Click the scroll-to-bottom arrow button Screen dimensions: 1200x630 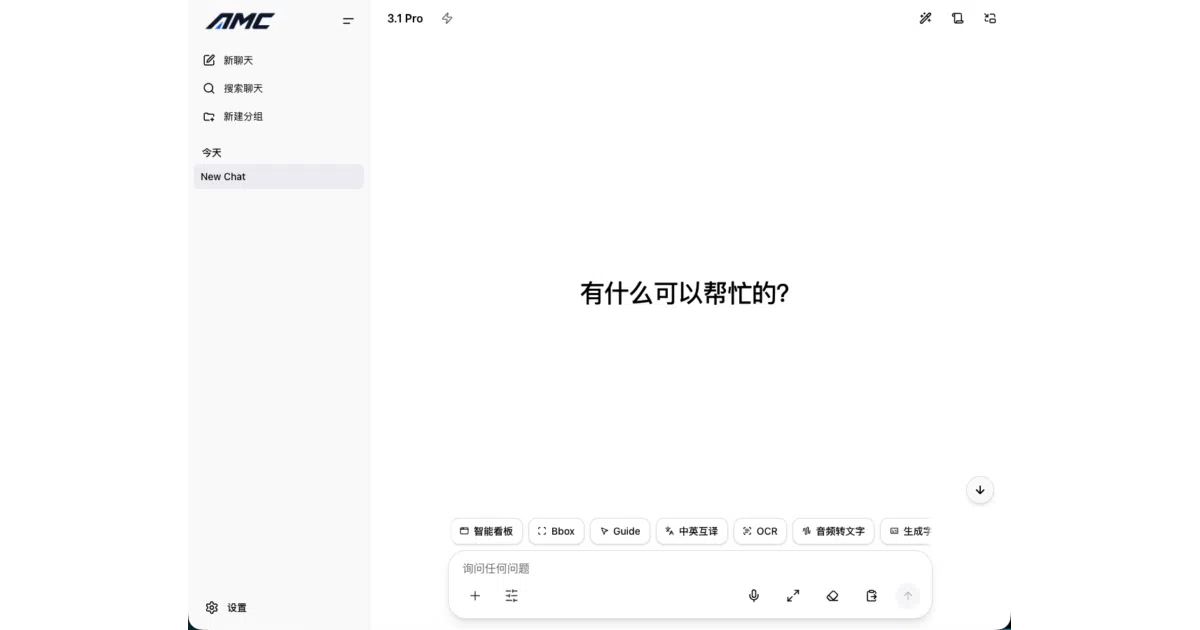980,490
